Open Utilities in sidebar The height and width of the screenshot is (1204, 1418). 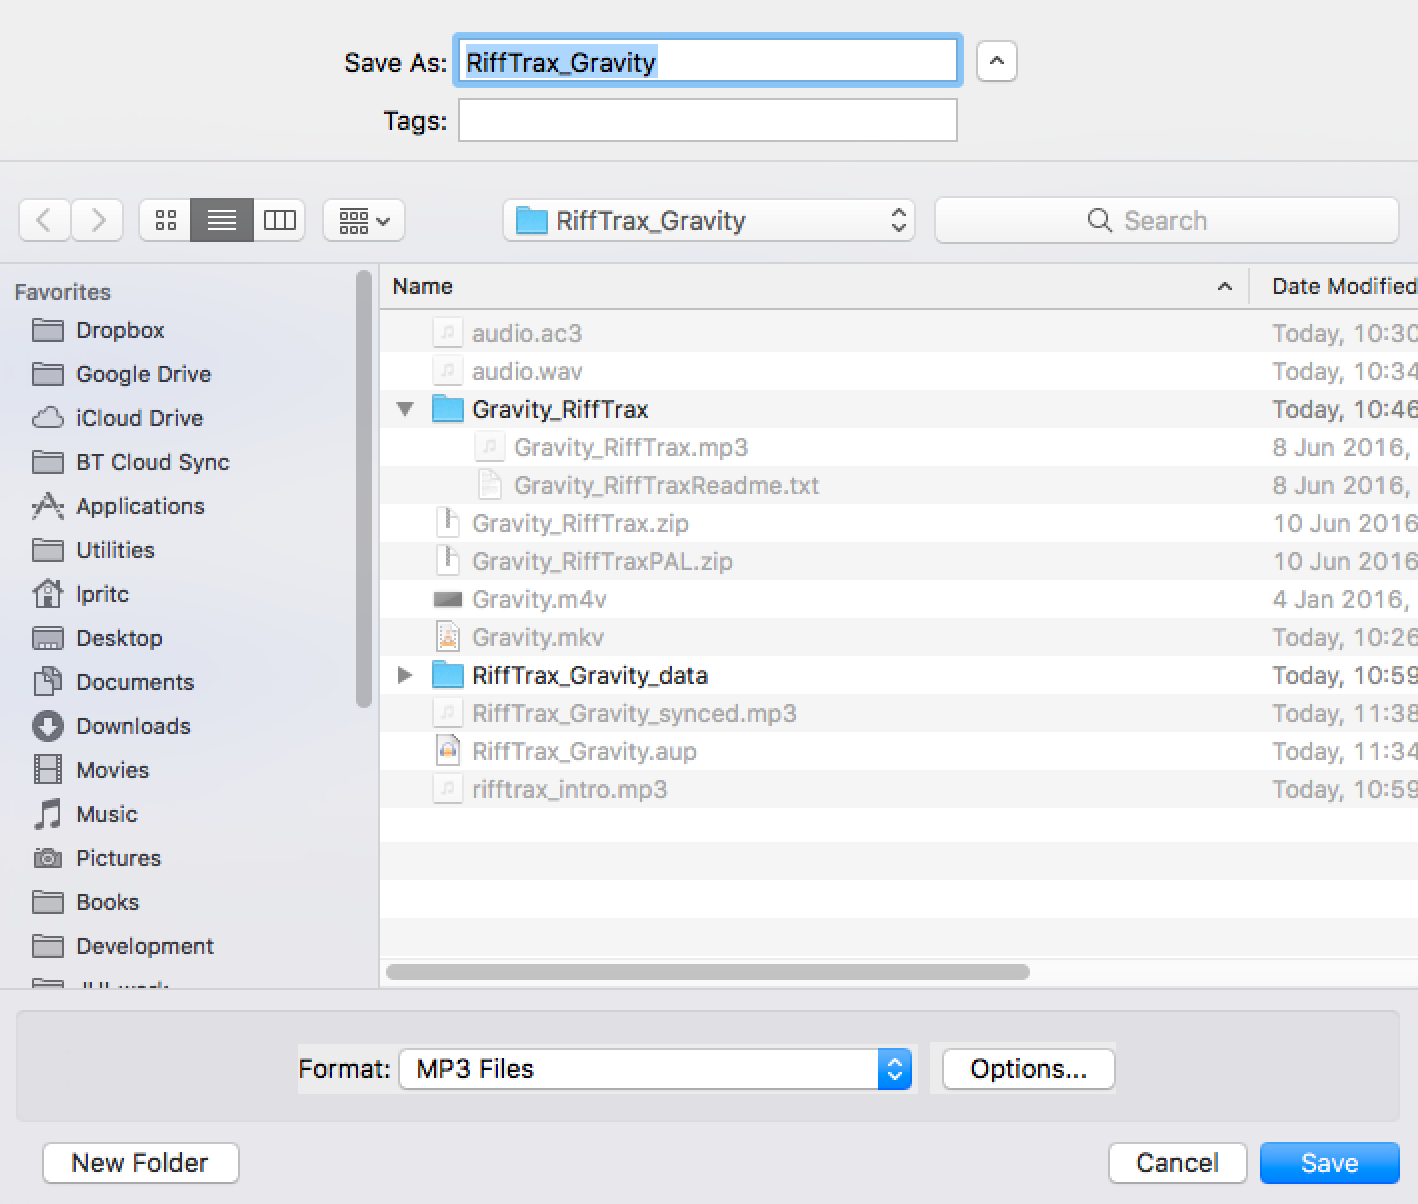click(93, 550)
